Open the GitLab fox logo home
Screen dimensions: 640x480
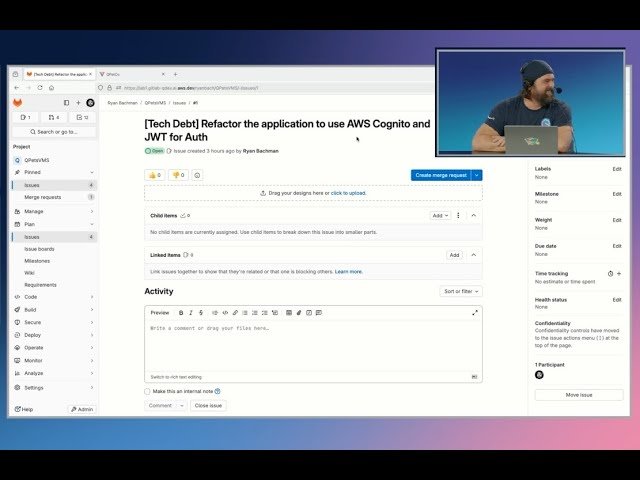(18, 103)
